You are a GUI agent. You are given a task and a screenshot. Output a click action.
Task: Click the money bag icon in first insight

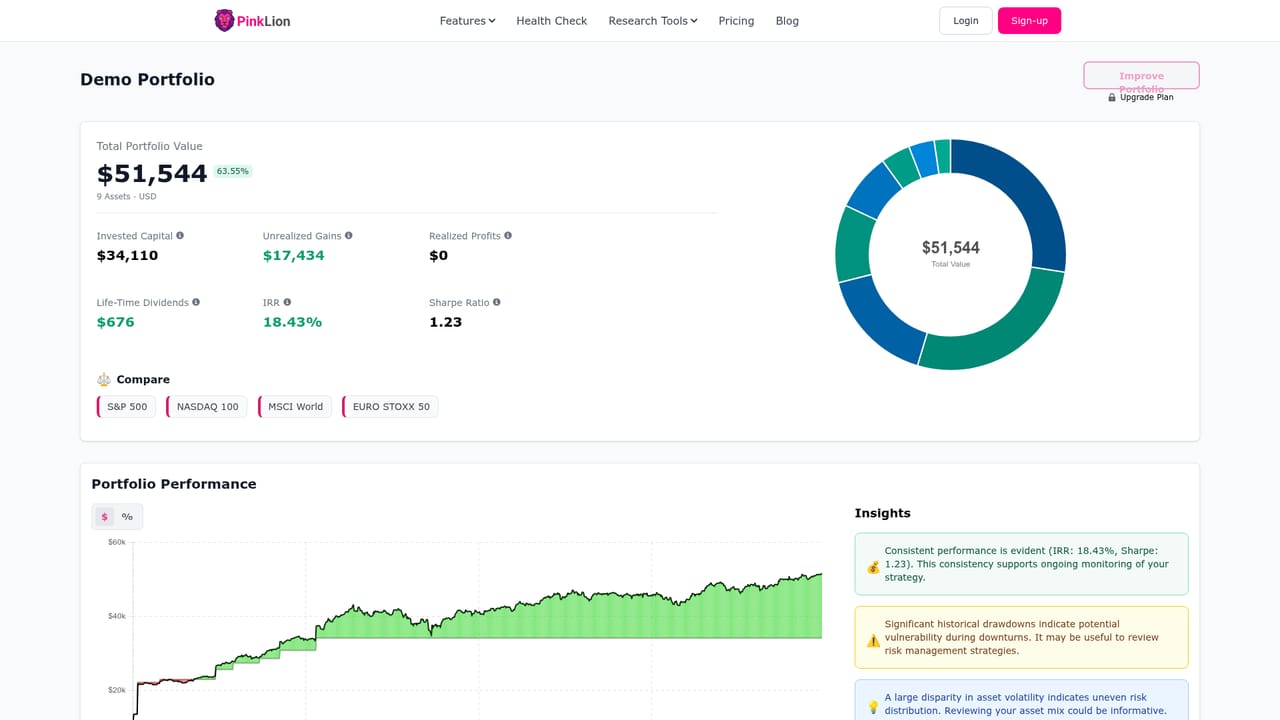point(873,568)
